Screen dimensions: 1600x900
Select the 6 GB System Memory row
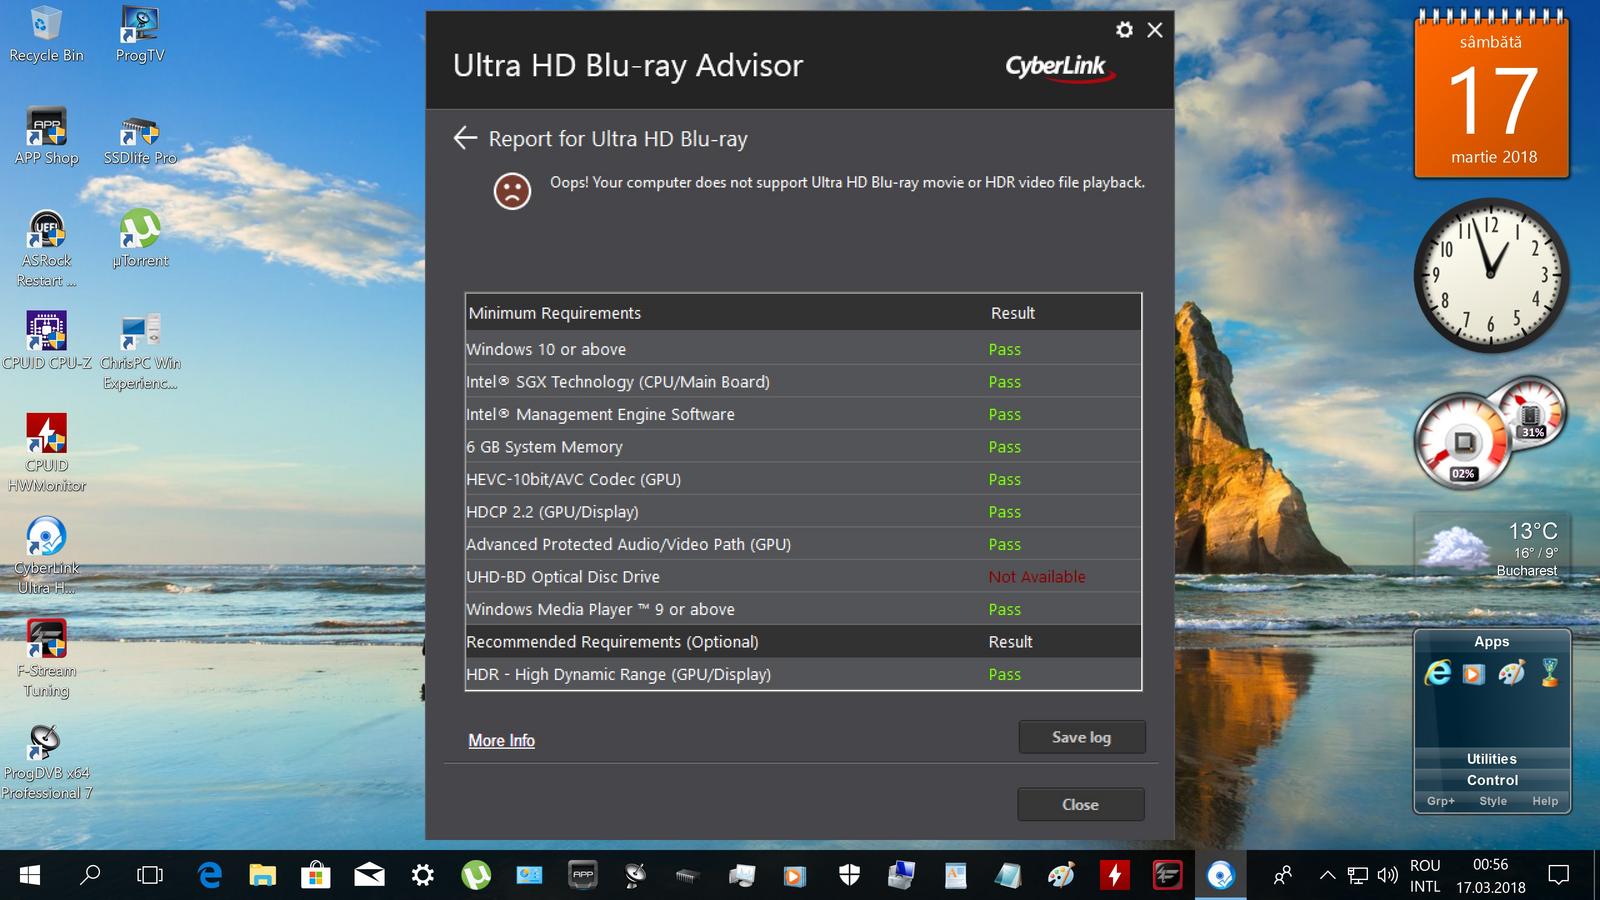(803, 447)
